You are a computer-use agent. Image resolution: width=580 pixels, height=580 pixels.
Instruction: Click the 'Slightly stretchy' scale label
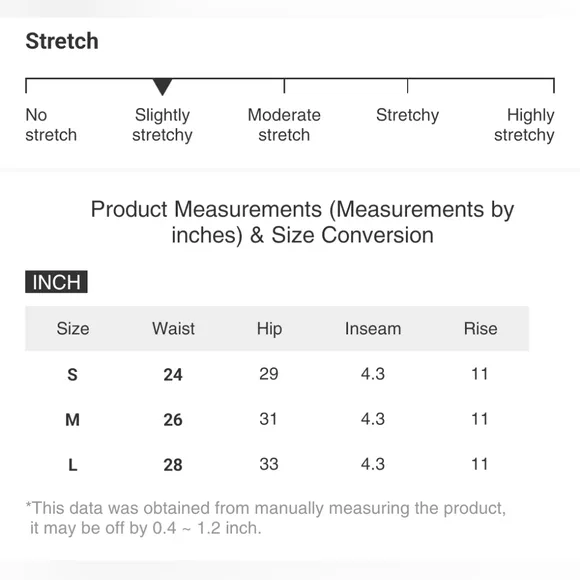(x=162, y=125)
